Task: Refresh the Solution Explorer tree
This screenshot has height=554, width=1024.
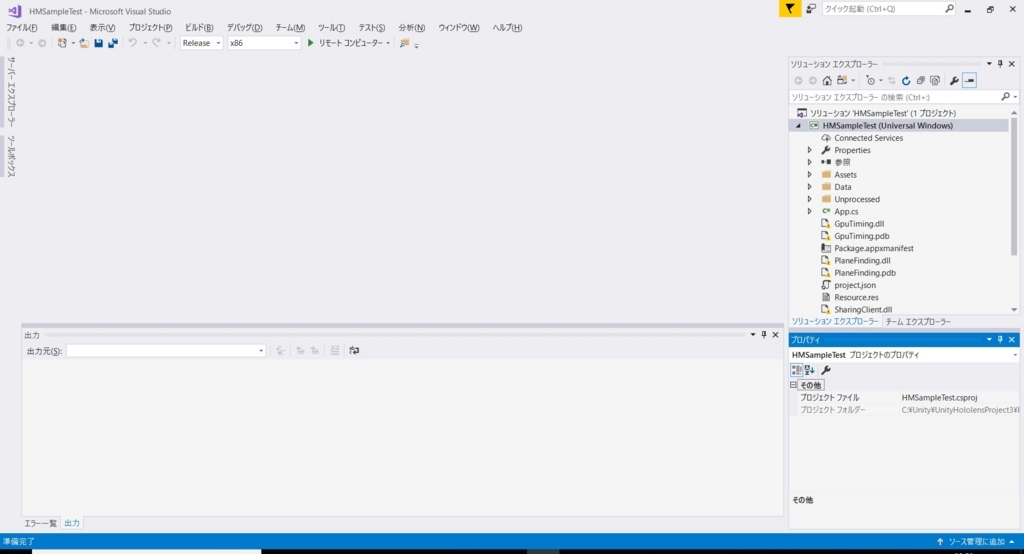Action: [x=906, y=80]
